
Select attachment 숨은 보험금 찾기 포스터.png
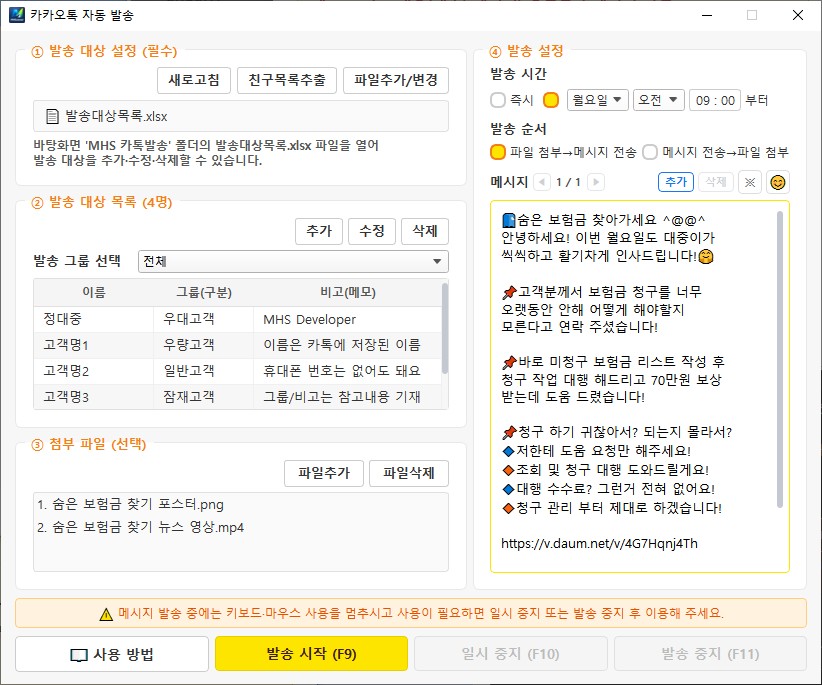pyautogui.click(x=131, y=505)
